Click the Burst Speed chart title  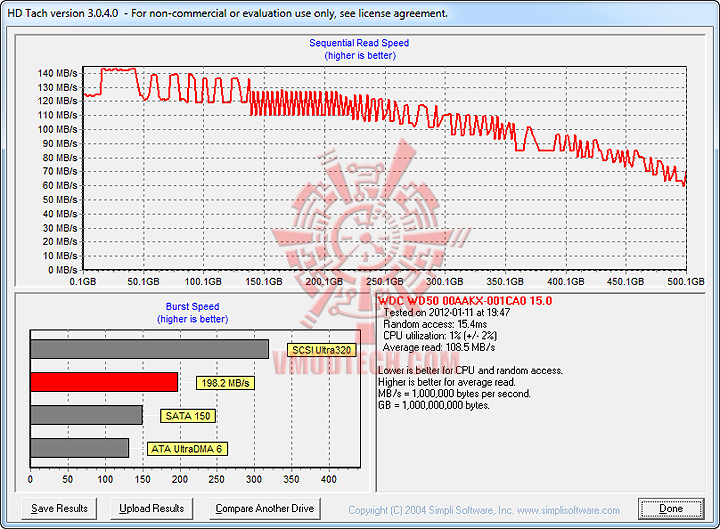click(192, 306)
